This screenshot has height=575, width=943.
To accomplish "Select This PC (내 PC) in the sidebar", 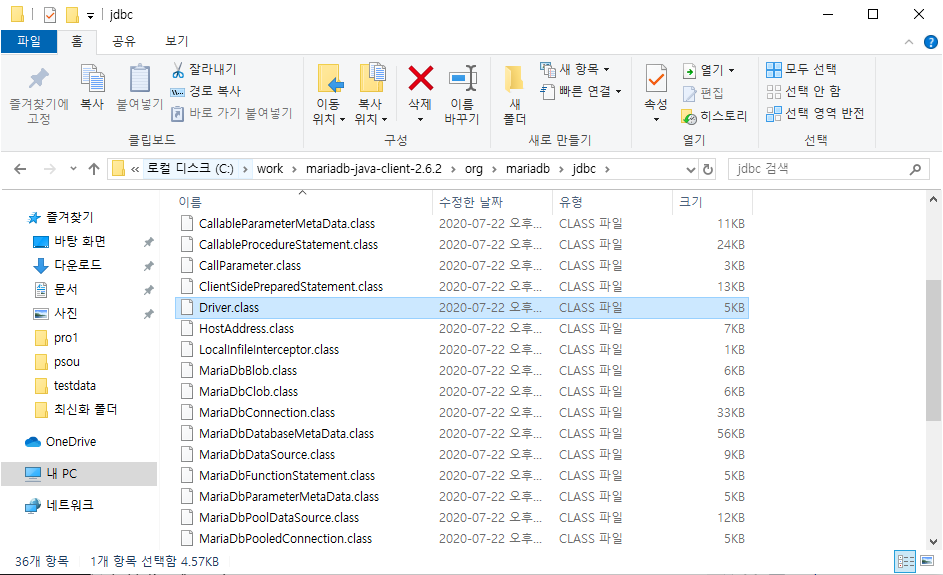I will tap(79, 473).
